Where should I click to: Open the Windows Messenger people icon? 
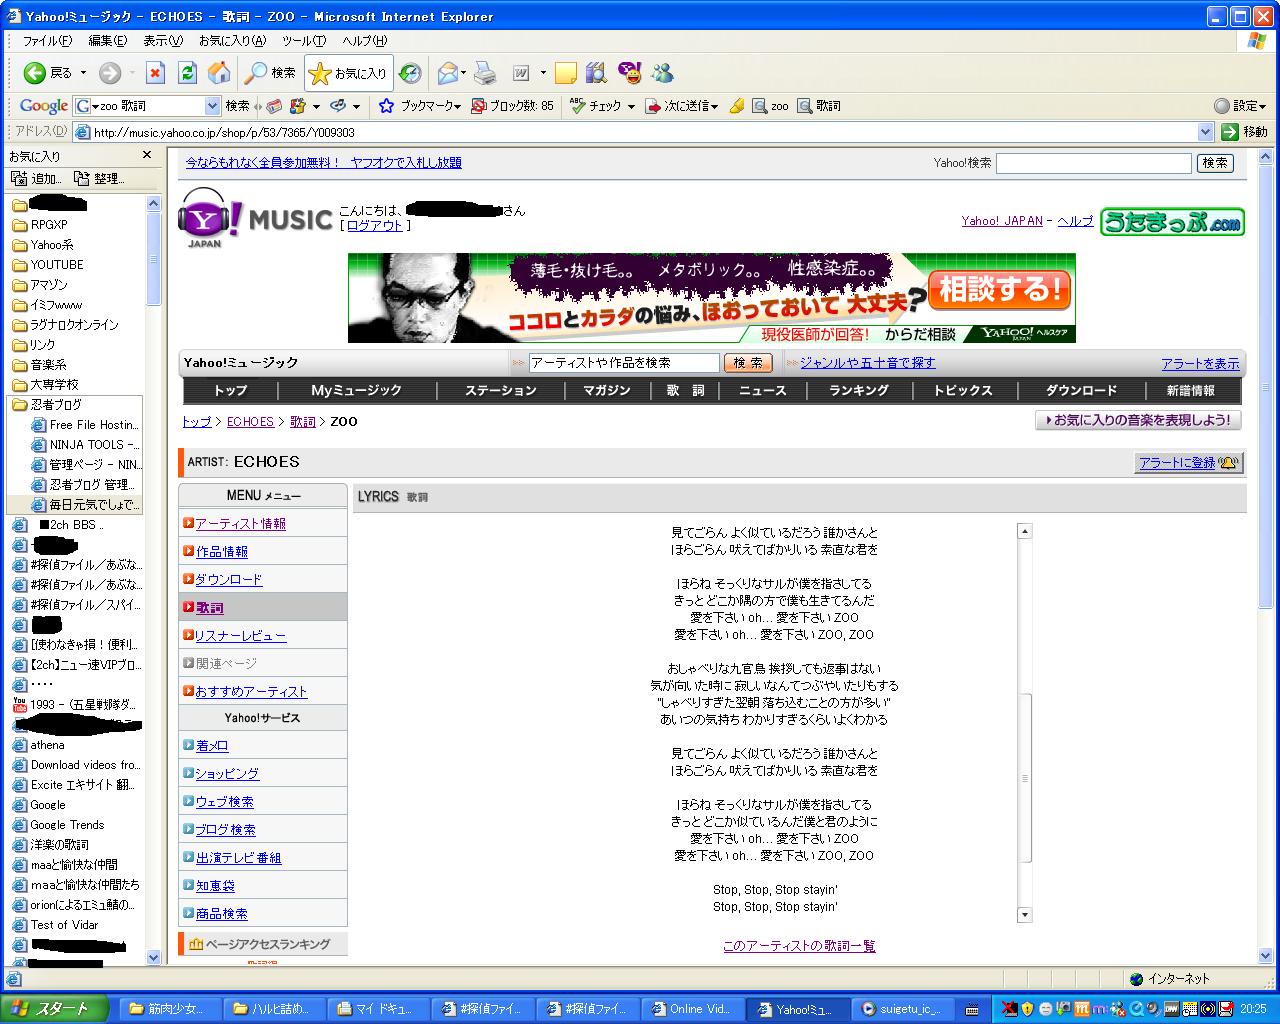click(x=661, y=73)
